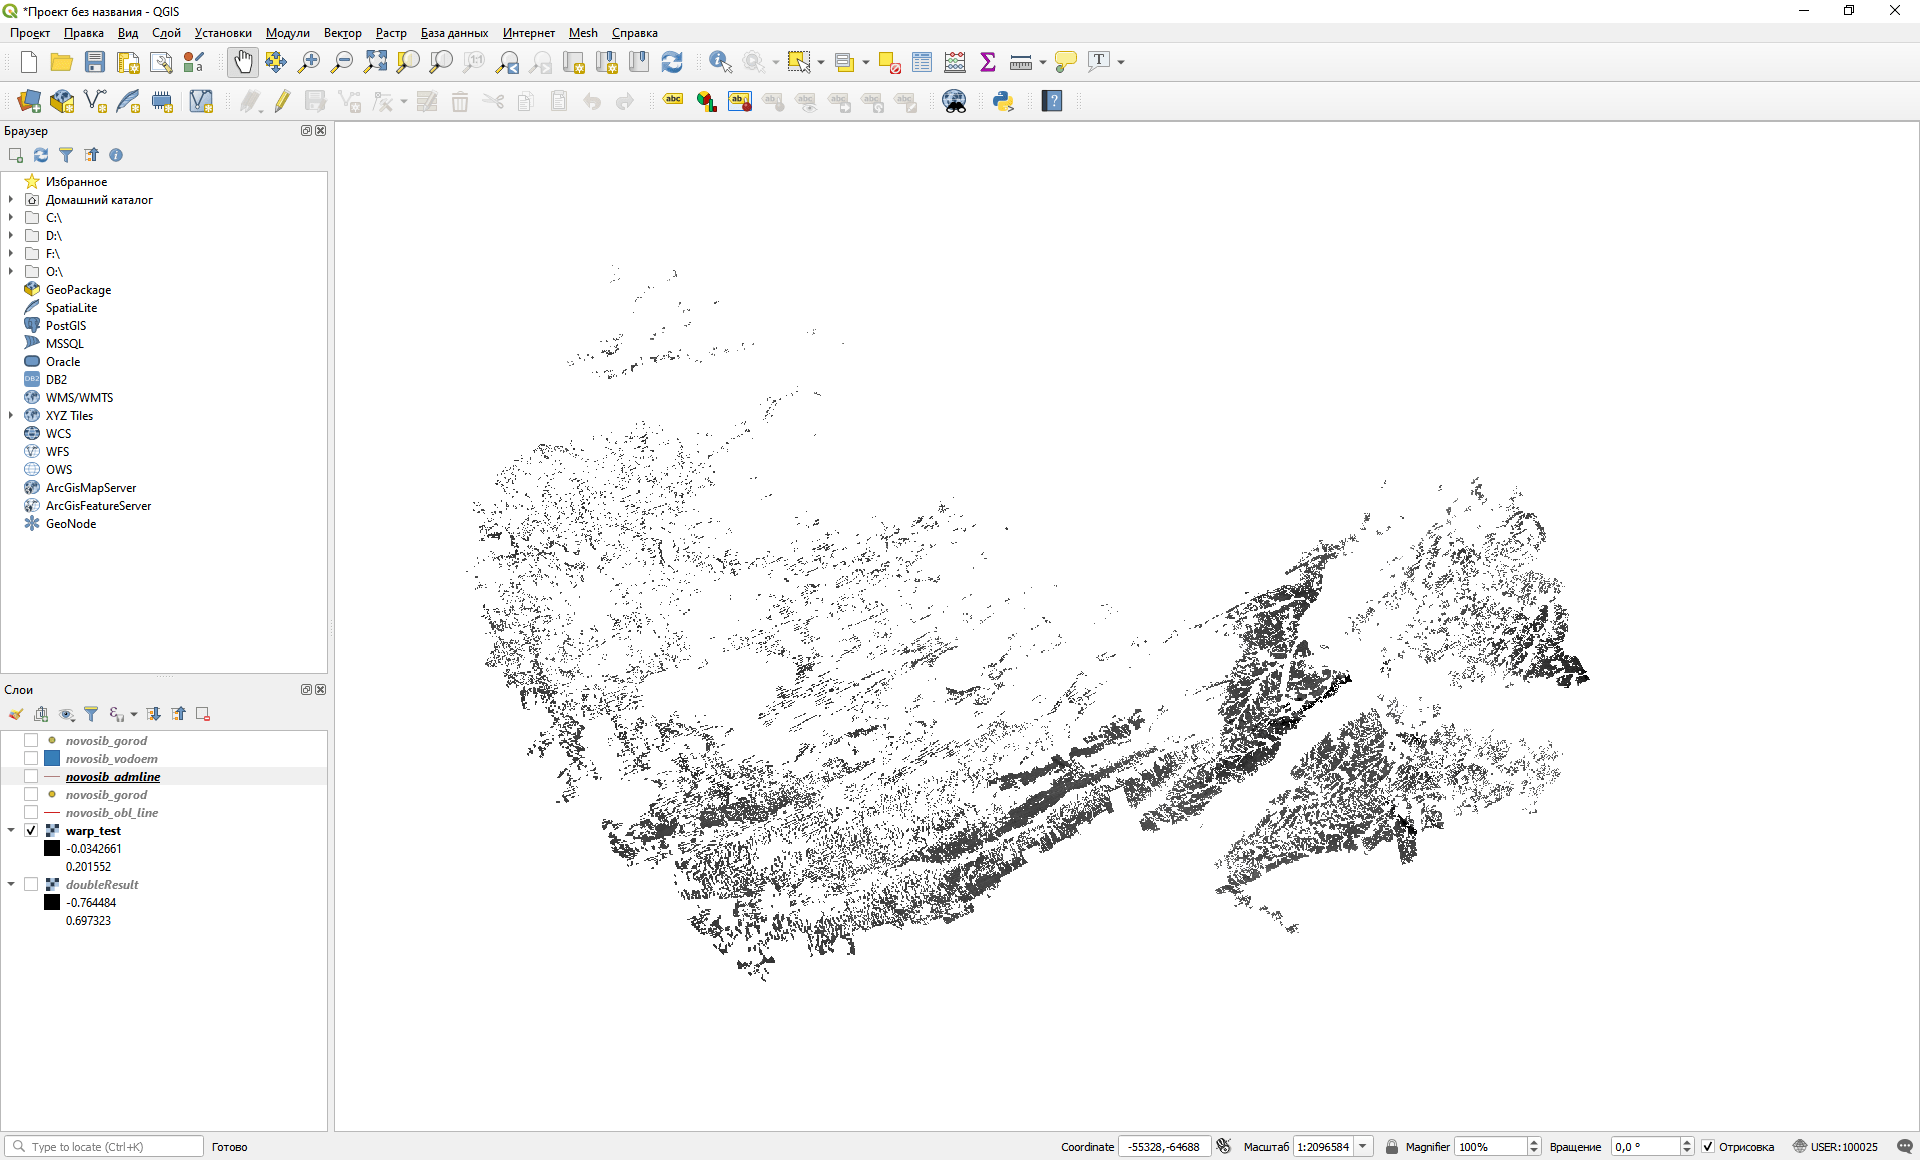
Task: Toggle visibility of second novosib_gorod layer
Action: (x=31, y=795)
